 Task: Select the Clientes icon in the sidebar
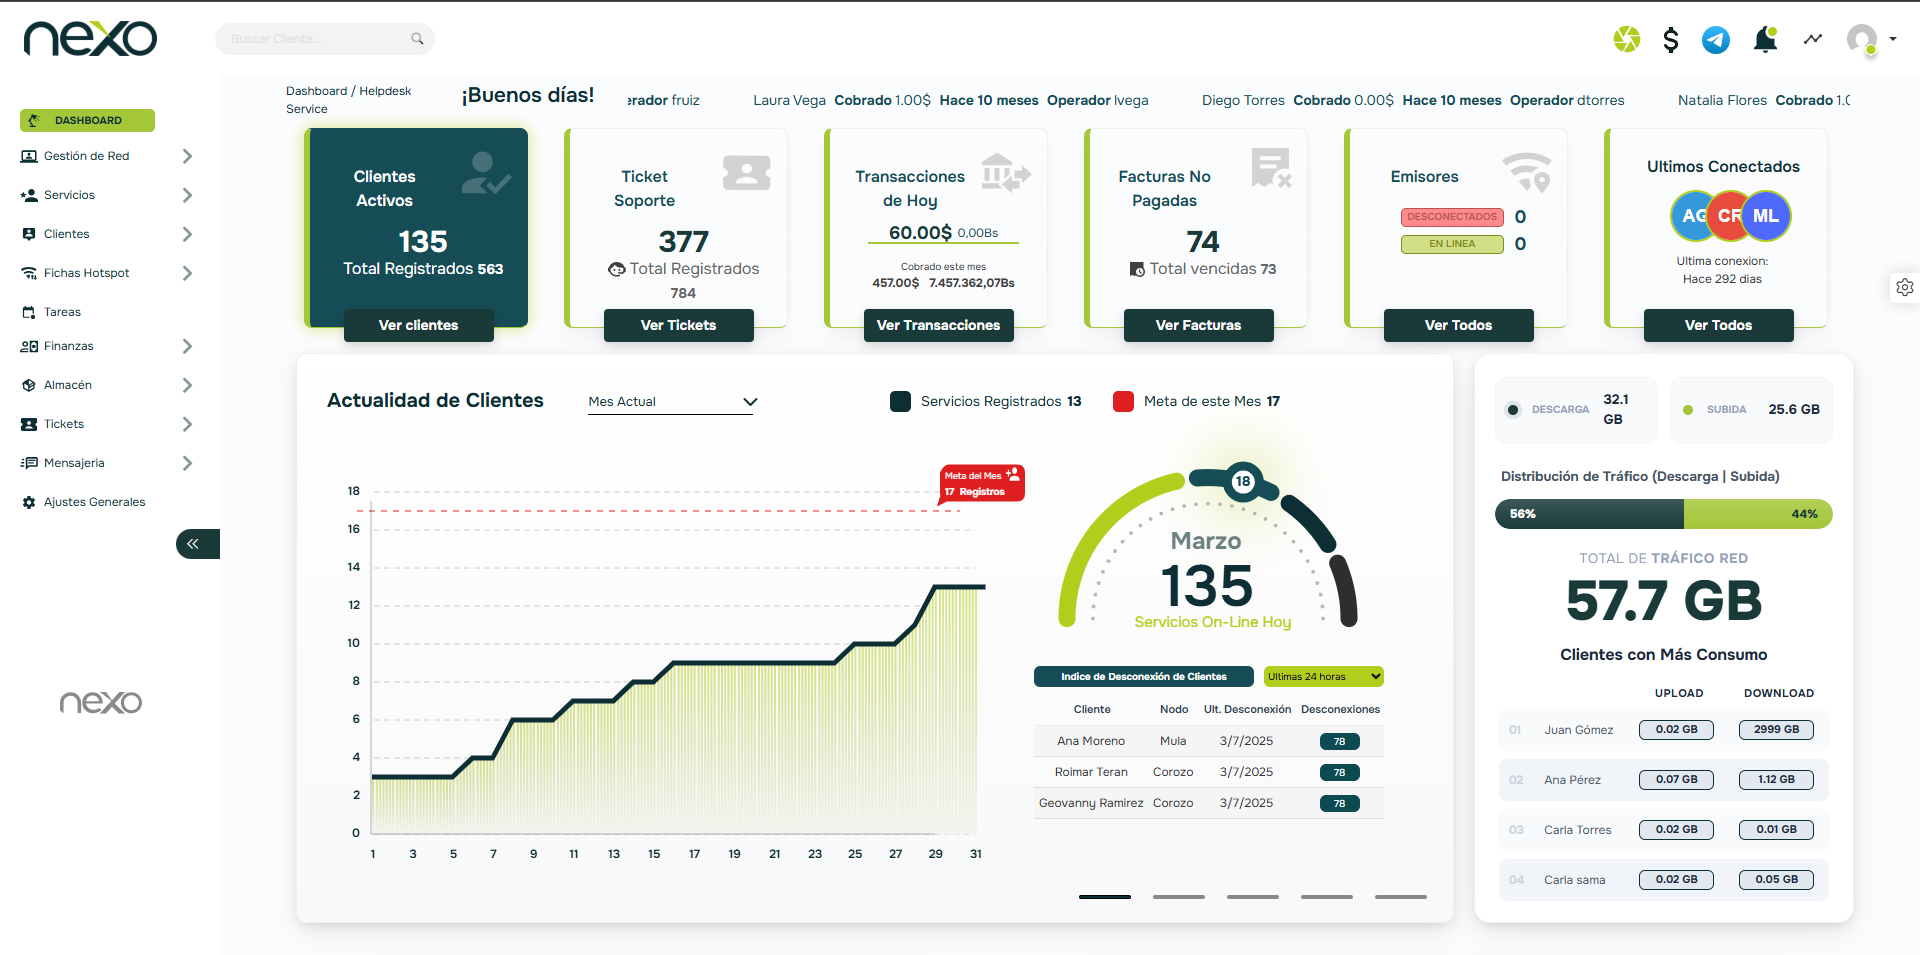(28, 233)
